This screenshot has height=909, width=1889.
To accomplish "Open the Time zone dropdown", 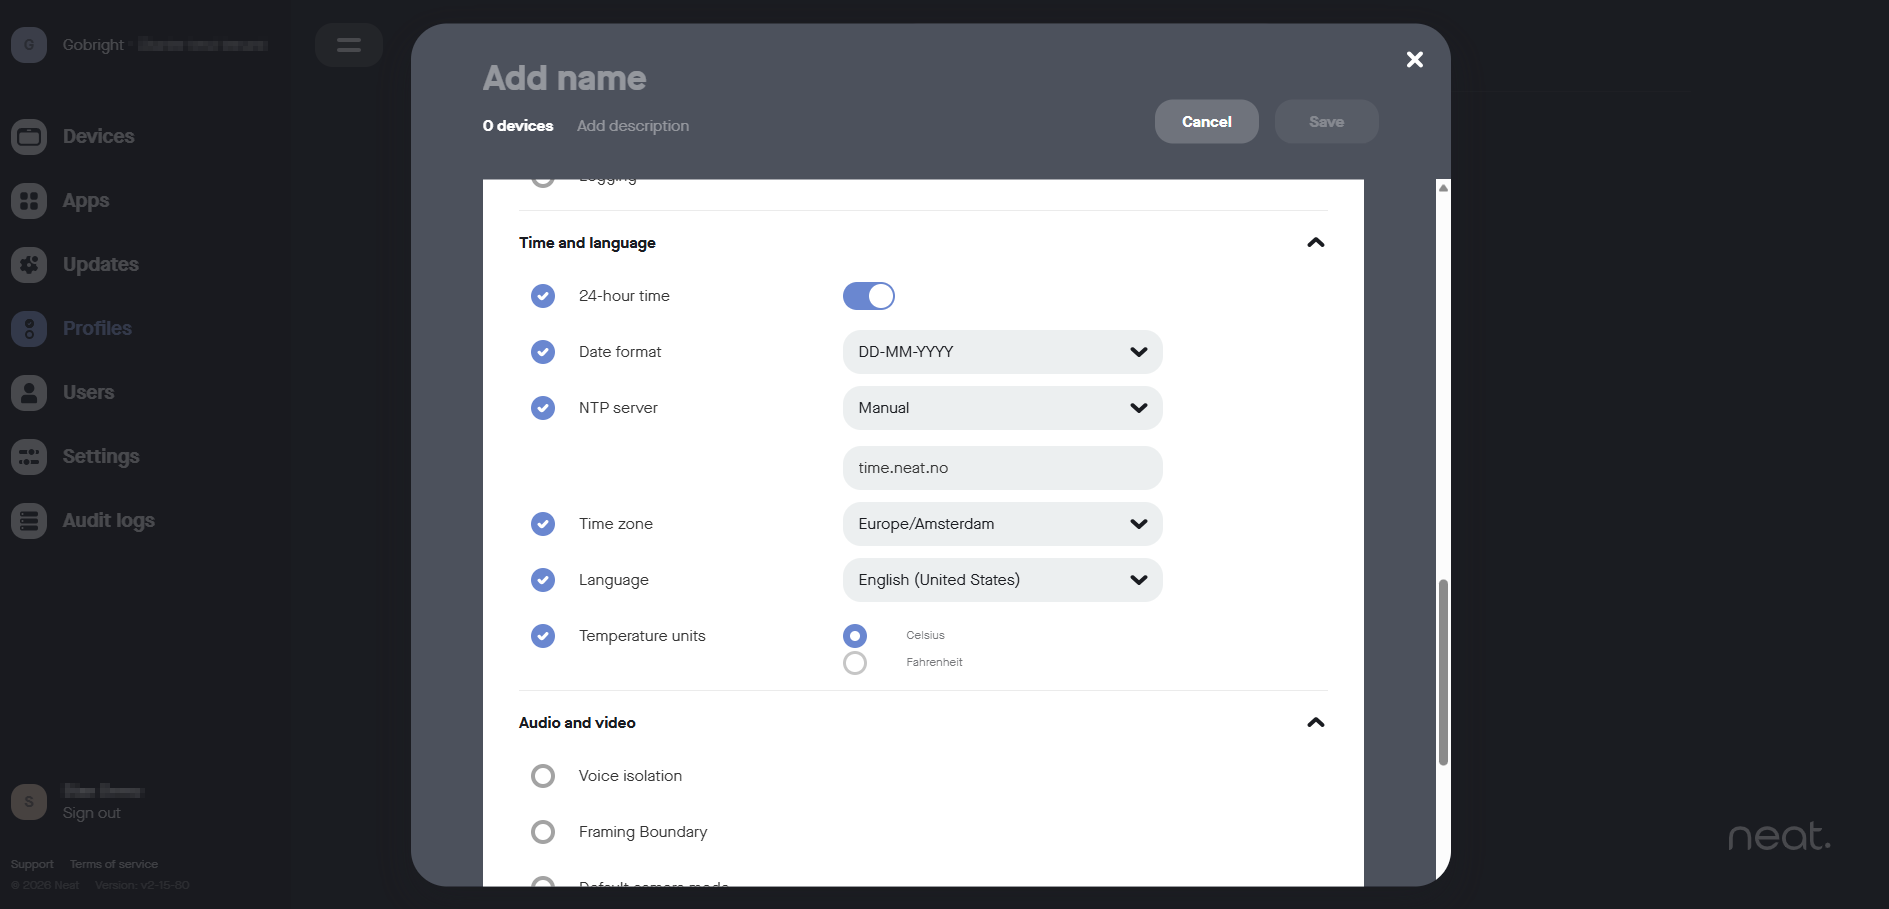I will [x=1002, y=524].
